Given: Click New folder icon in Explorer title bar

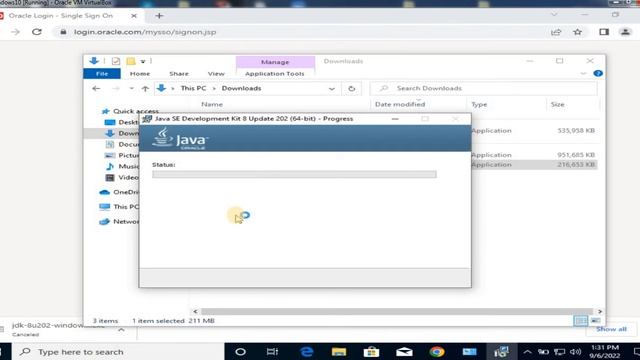Looking at the screenshot, I should 131,61.
